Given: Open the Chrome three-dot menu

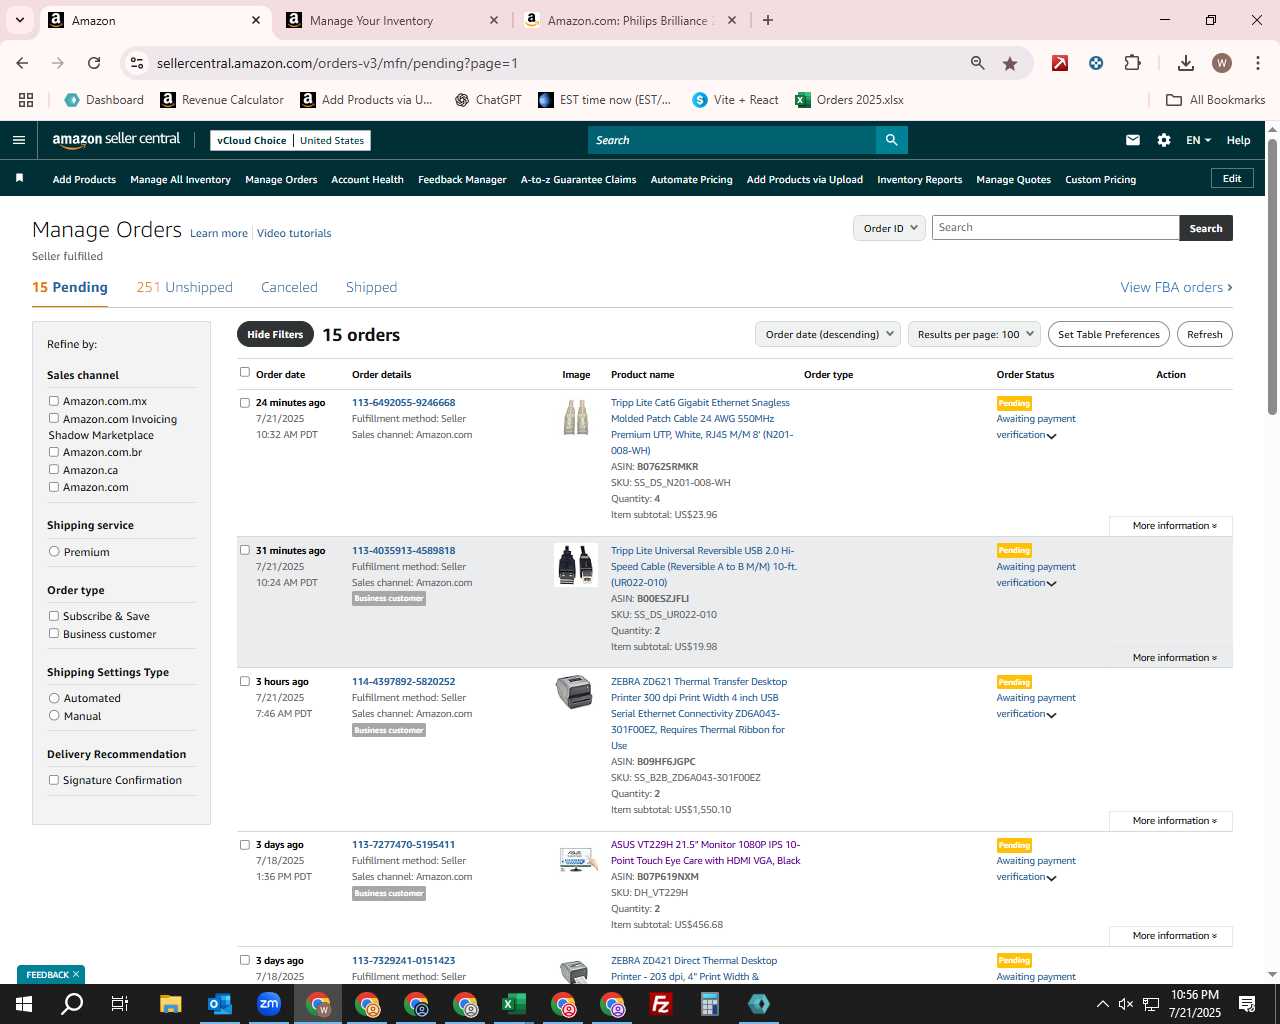Looking at the screenshot, I should tap(1257, 63).
